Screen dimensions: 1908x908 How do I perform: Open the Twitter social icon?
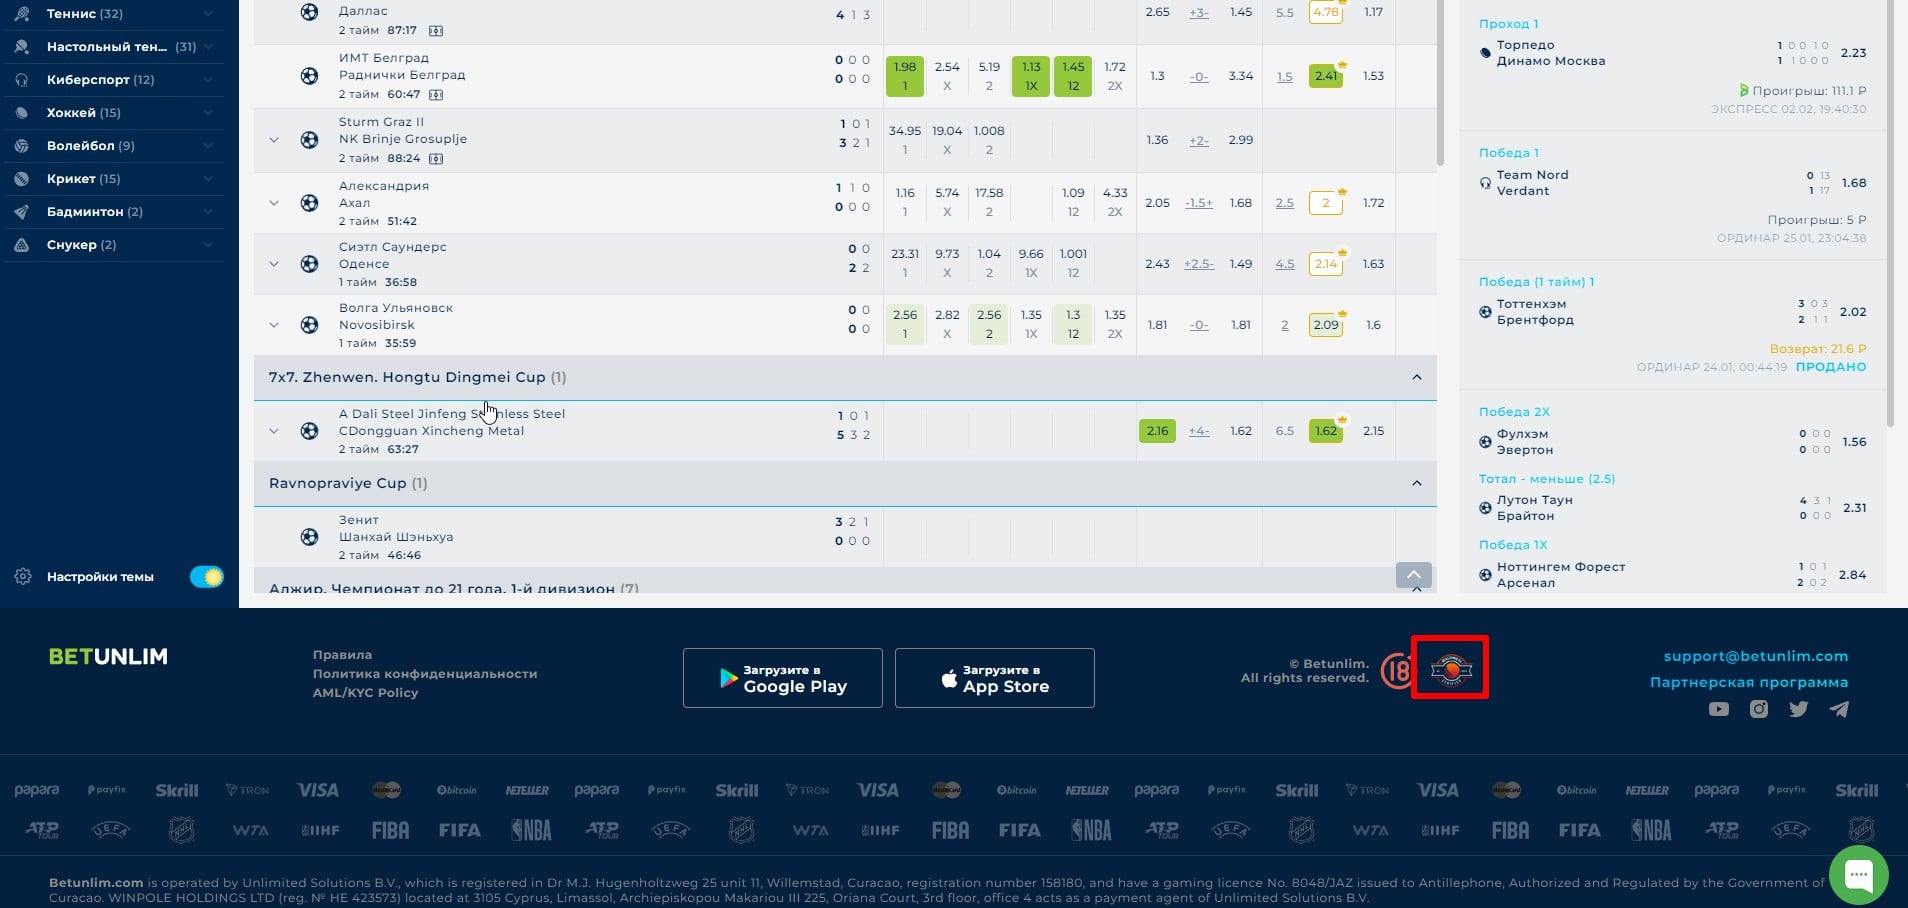tap(1799, 709)
